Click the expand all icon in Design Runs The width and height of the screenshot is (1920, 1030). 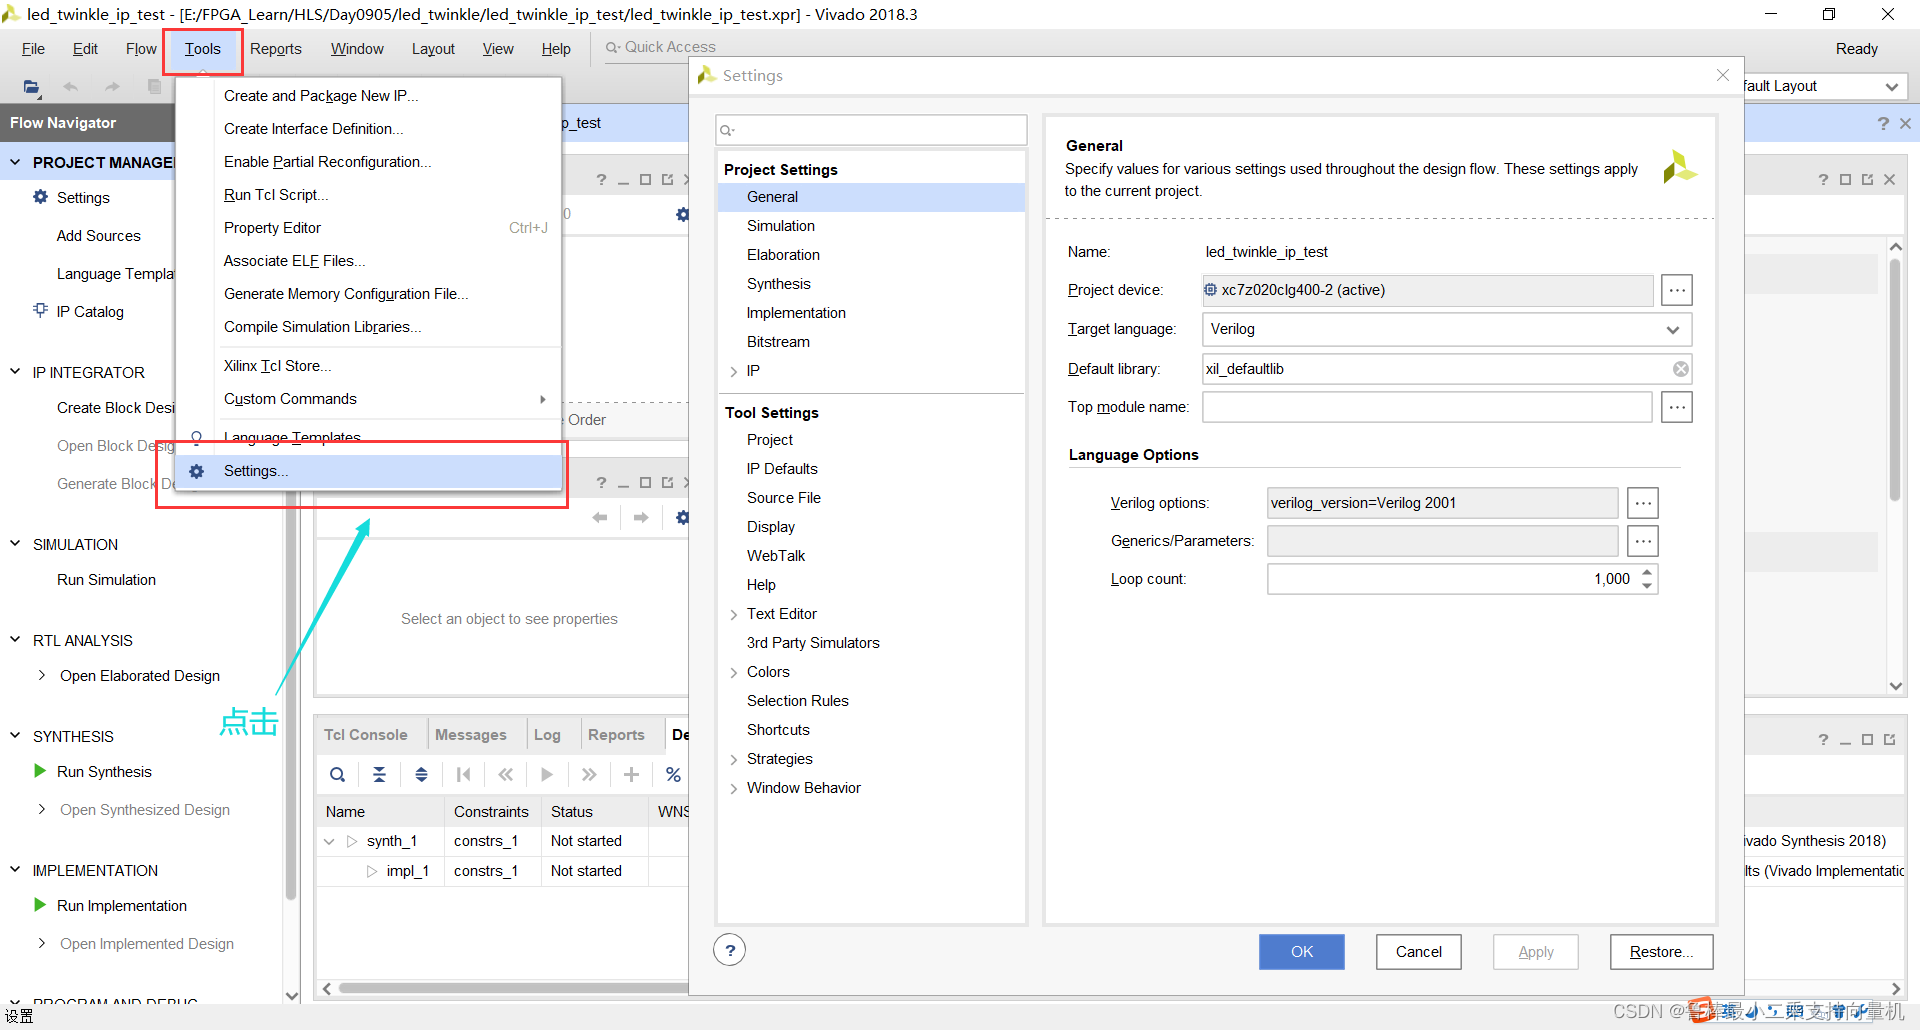(421, 774)
